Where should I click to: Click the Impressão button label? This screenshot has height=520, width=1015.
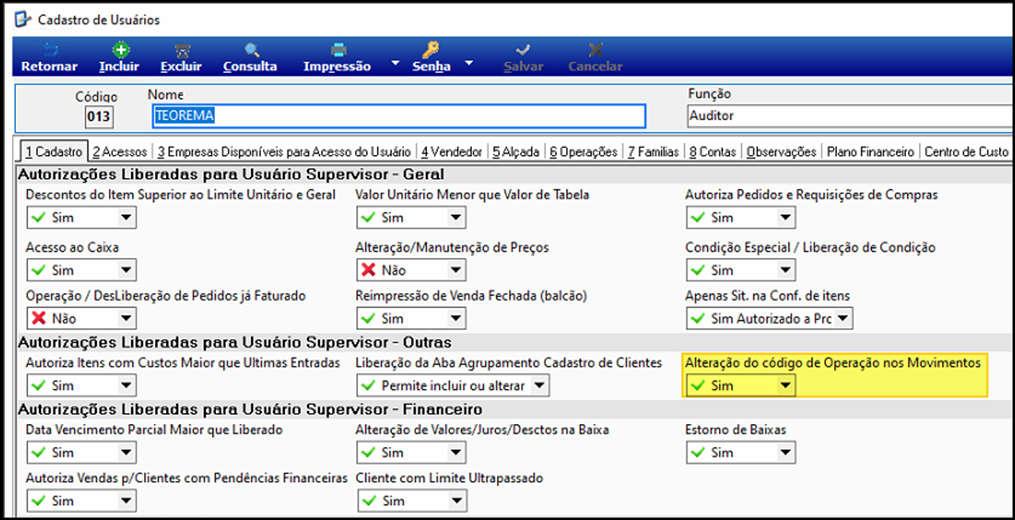[x=337, y=66]
